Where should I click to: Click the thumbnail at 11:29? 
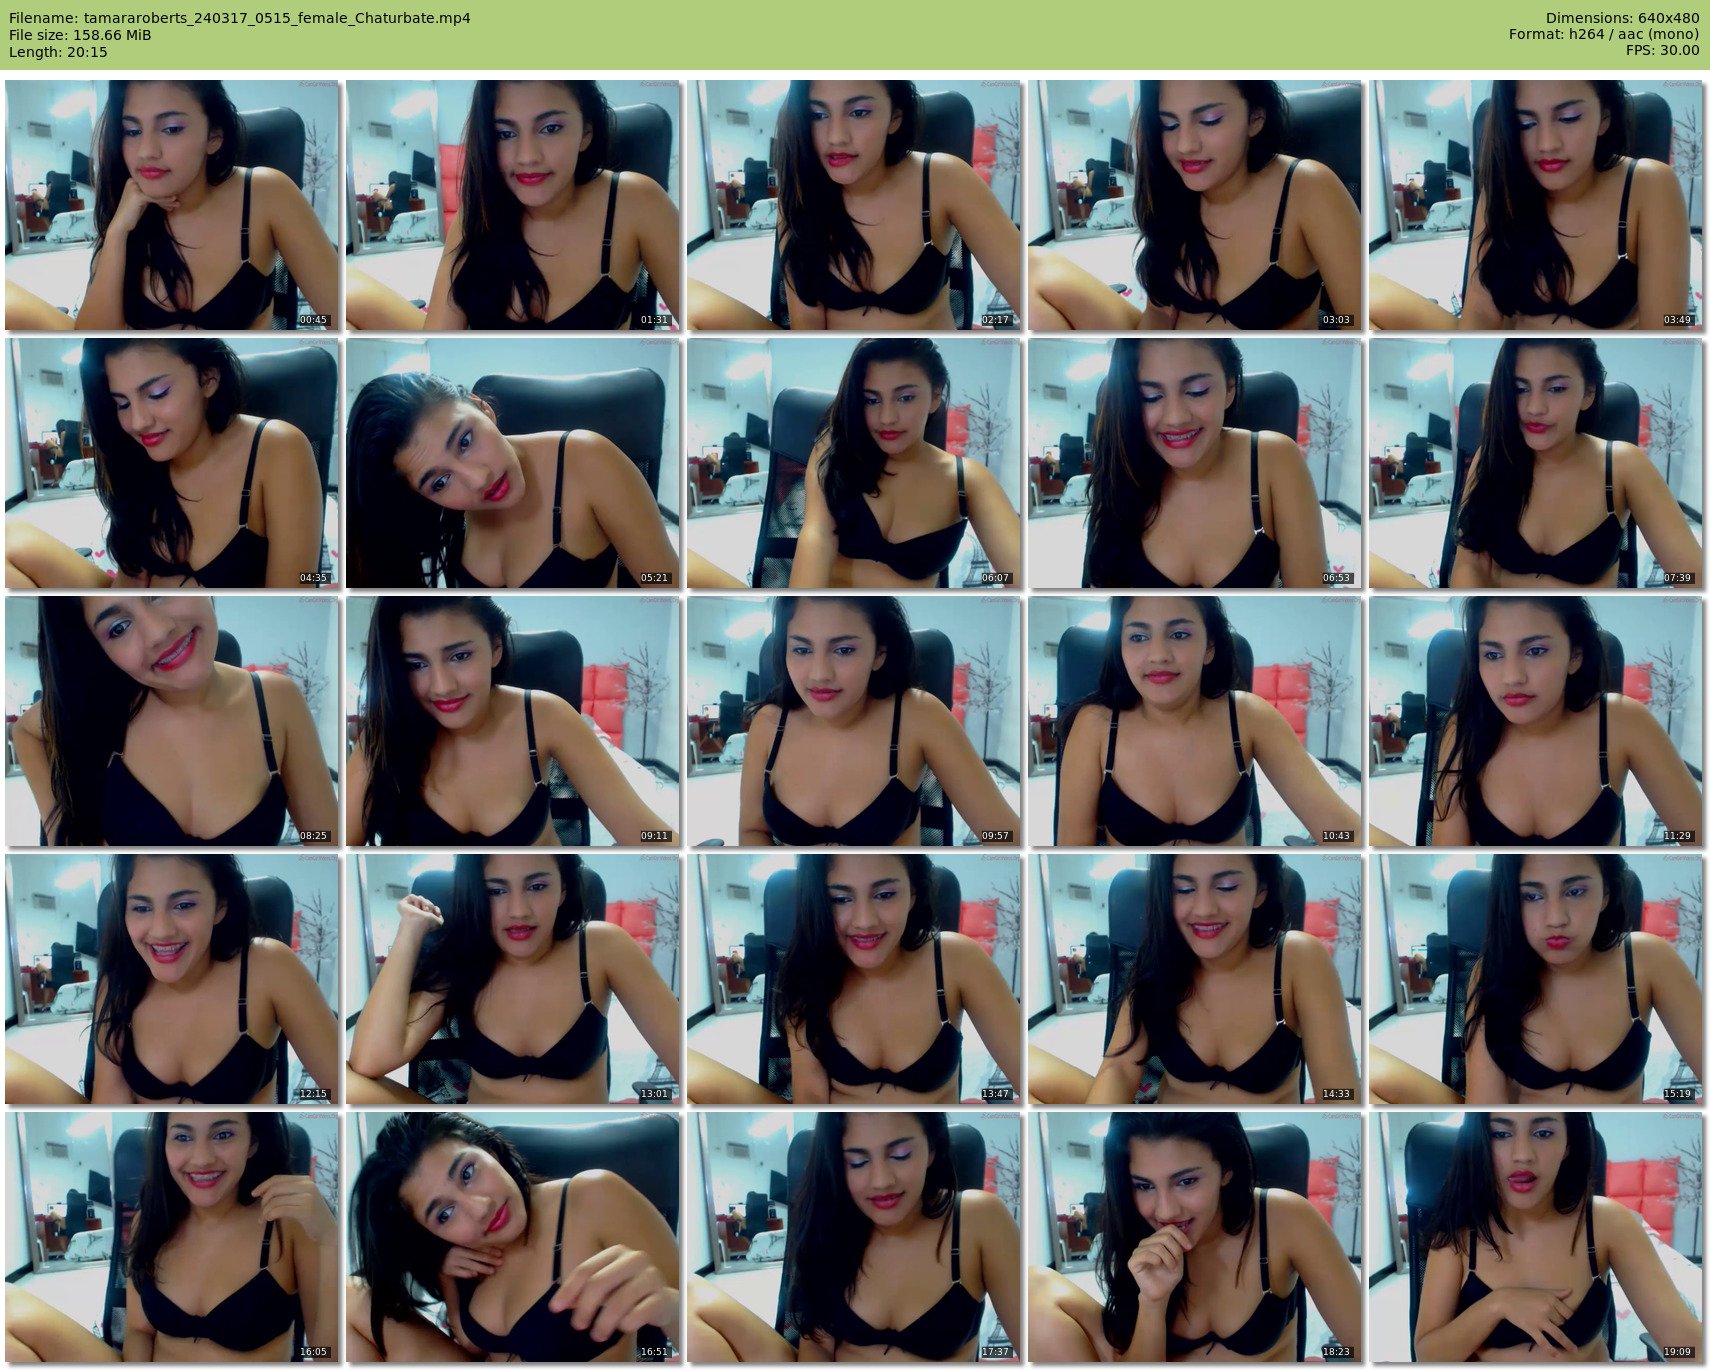click(1536, 721)
